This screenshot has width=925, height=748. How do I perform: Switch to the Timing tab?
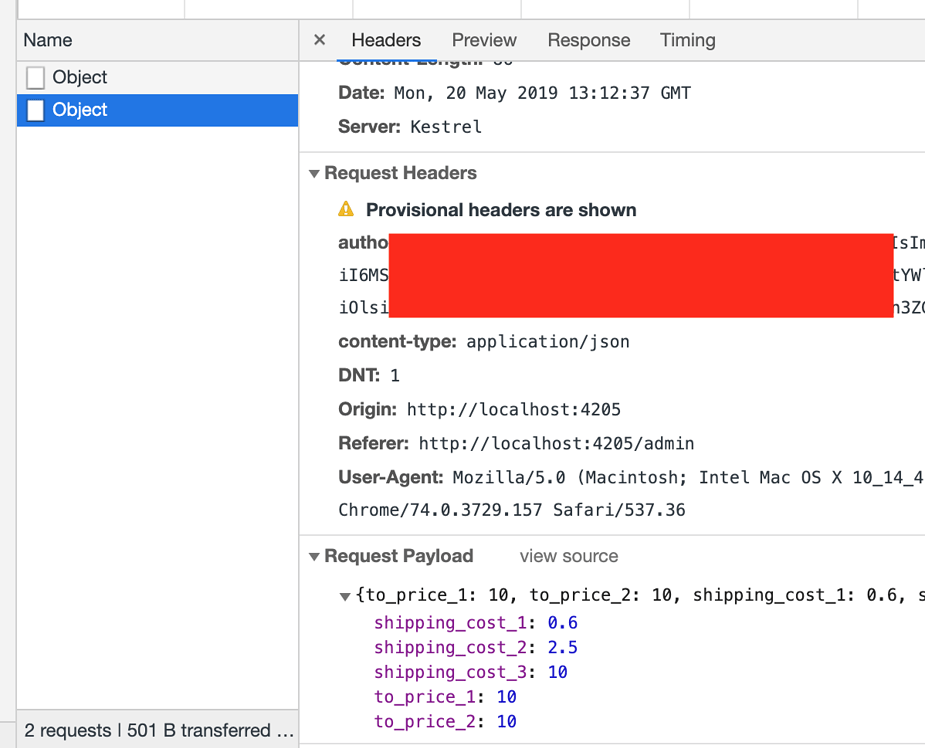point(687,40)
